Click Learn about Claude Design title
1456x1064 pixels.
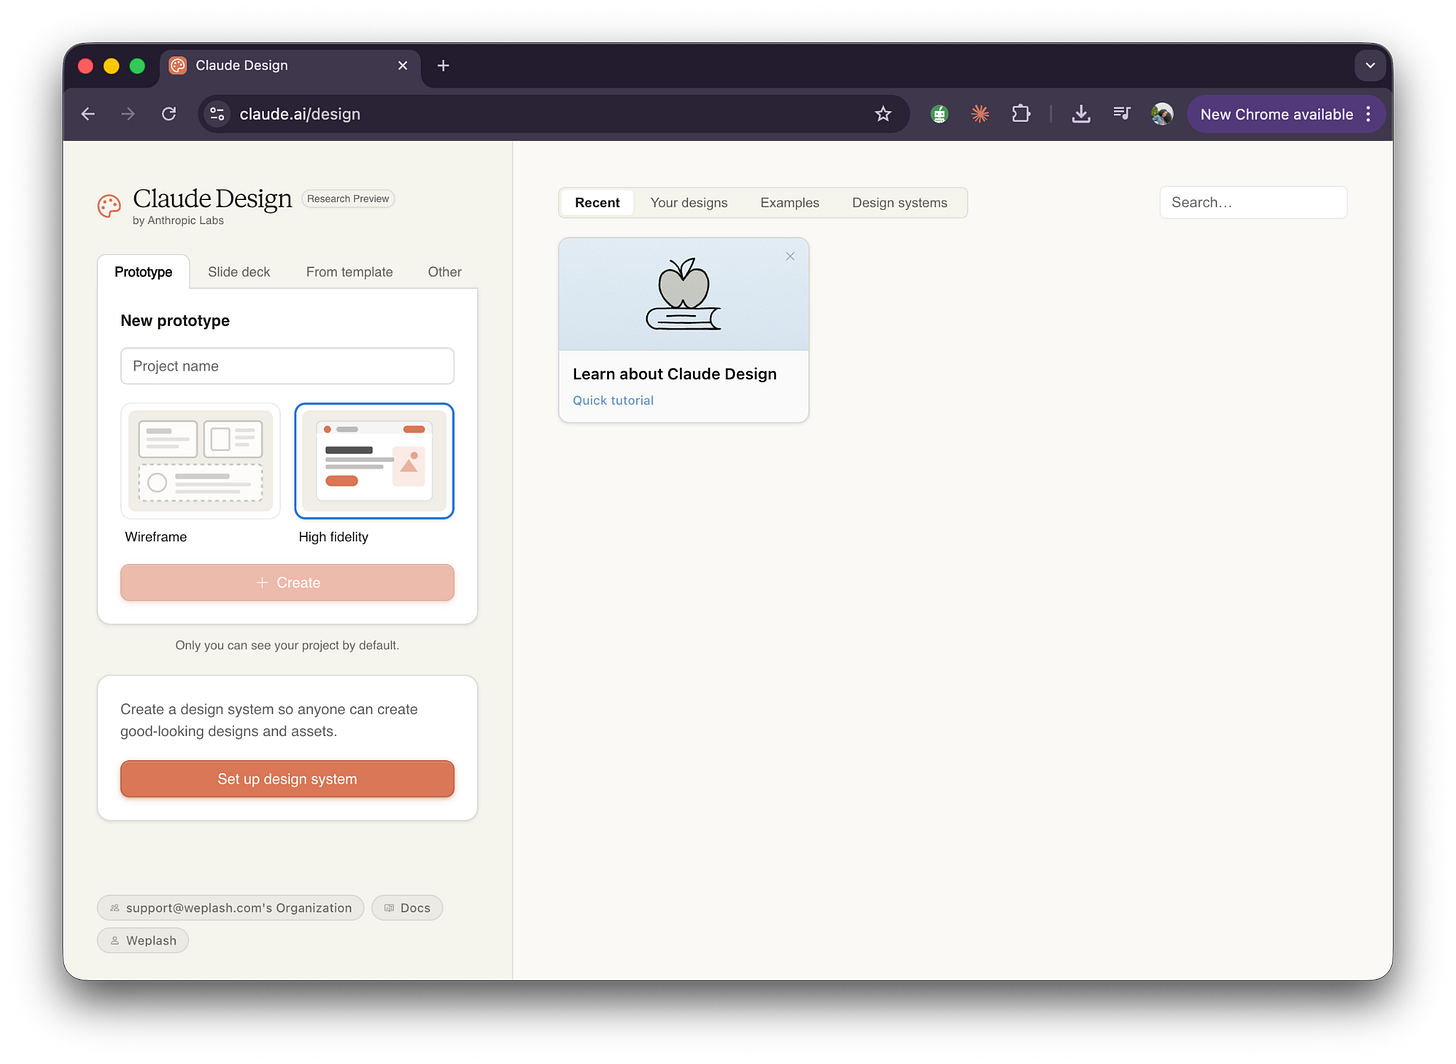point(675,374)
